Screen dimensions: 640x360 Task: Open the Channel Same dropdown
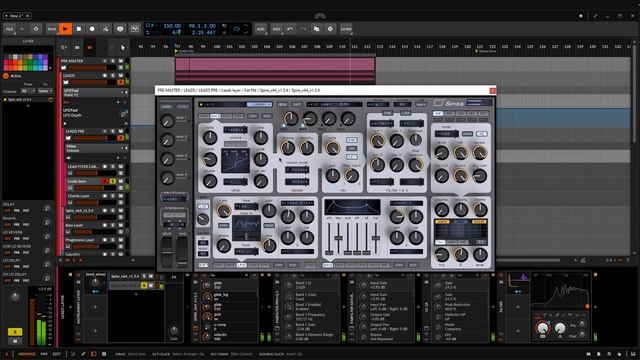pos(45,91)
